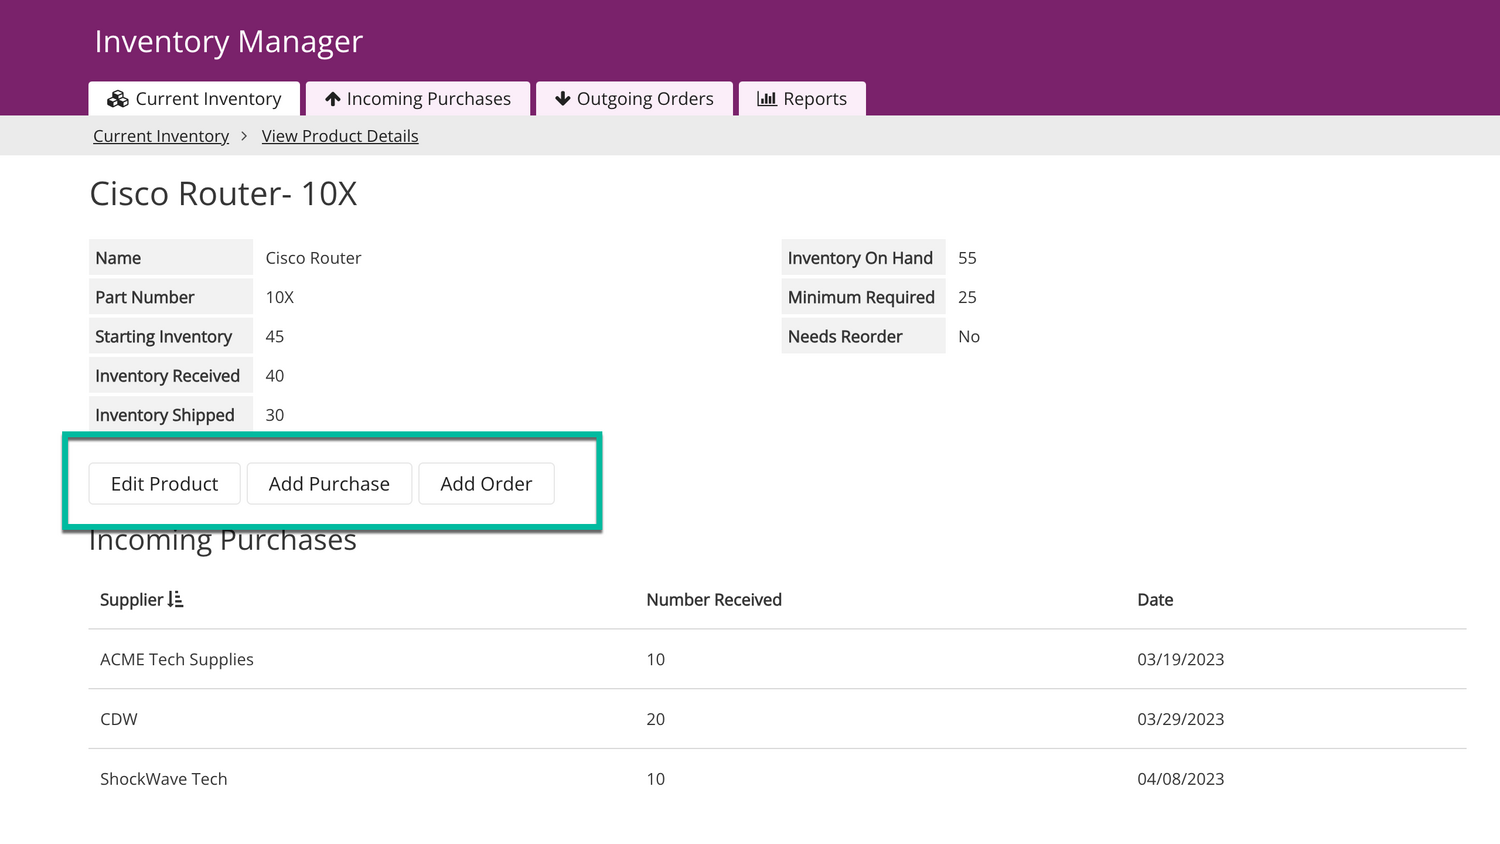Click the breadcrumb chevron separator
Image resolution: width=1500 pixels, height=844 pixels.
[244, 136]
